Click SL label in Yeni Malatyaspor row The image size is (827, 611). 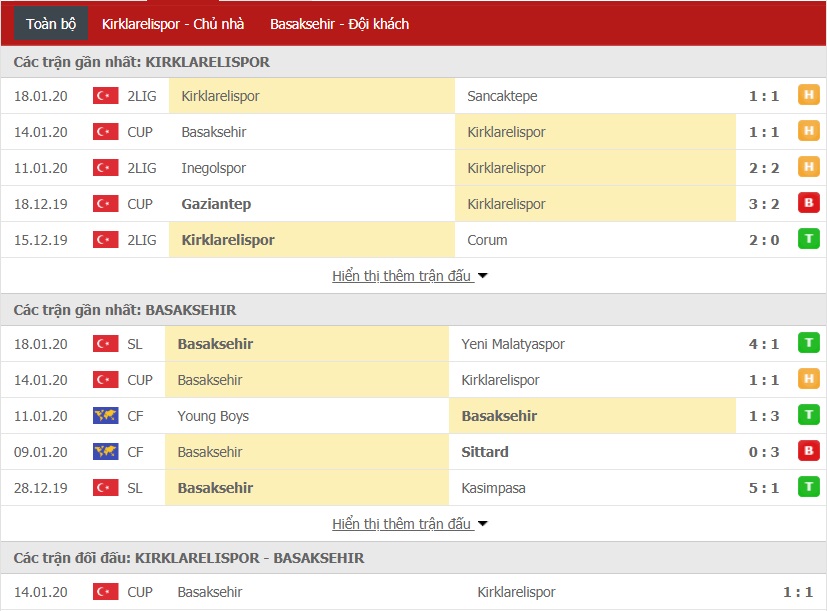pyautogui.click(x=135, y=345)
